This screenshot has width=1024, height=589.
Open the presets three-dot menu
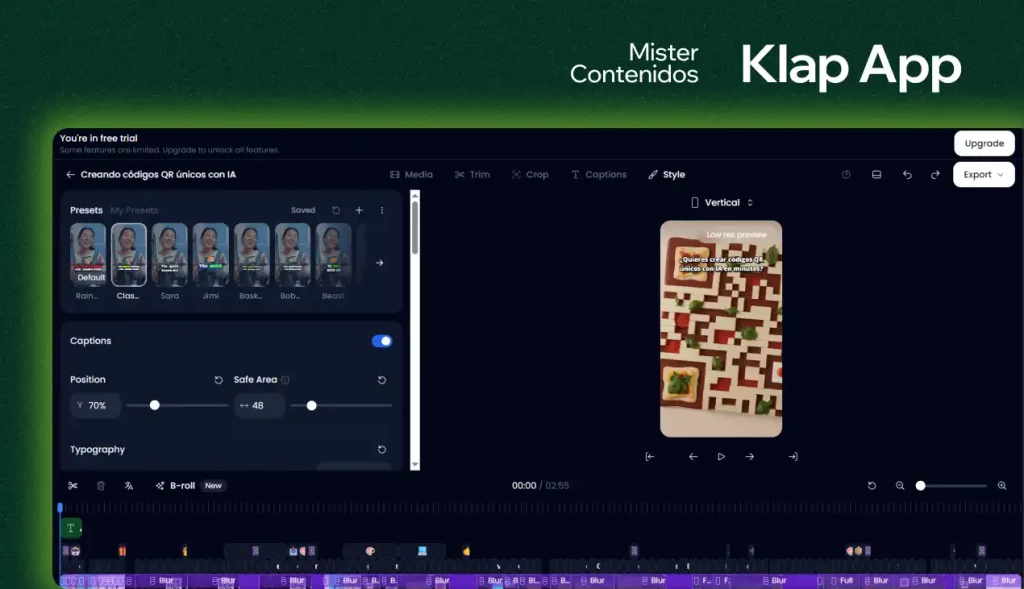tap(381, 210)
